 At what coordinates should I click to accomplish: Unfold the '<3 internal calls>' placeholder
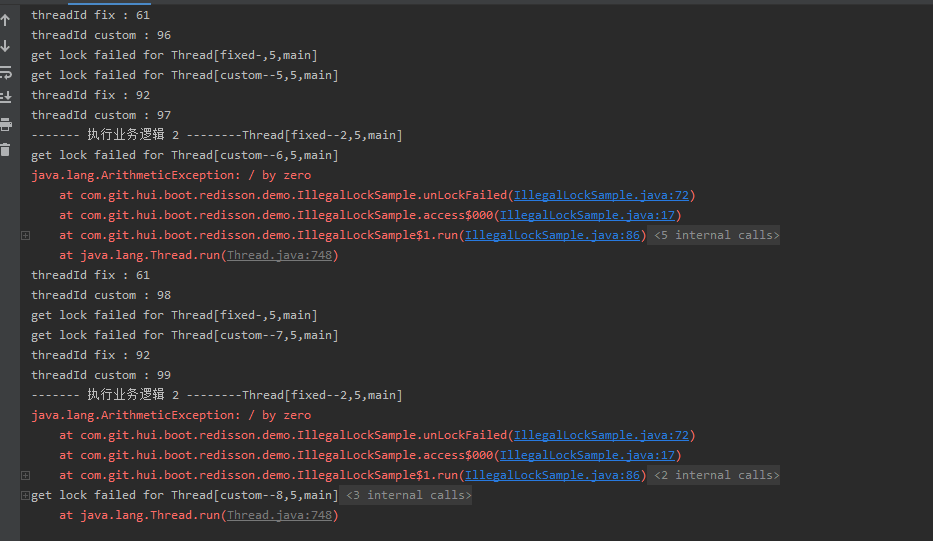pyautogui.click(x=408, y=495)
